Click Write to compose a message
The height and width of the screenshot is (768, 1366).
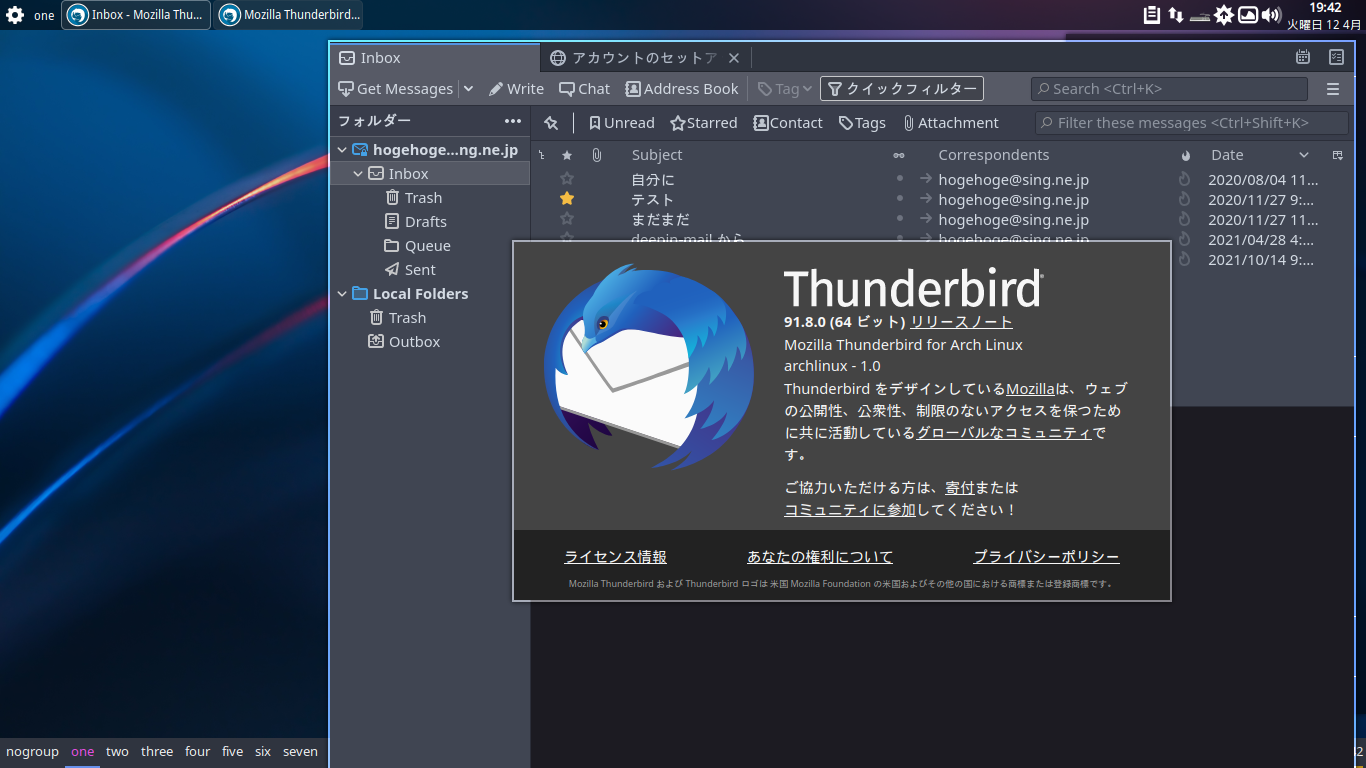(x=516, y=89)
